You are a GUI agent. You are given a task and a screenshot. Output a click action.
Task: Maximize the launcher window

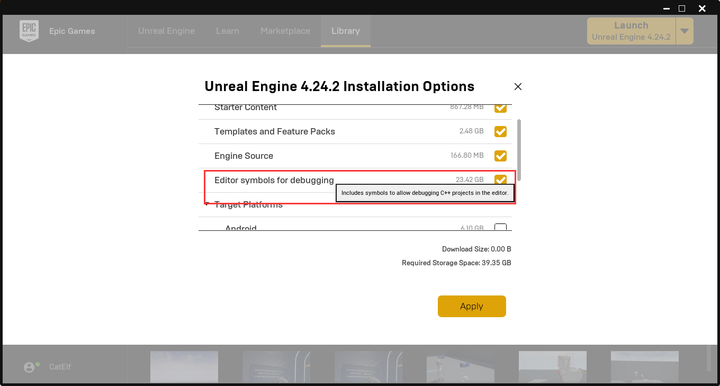(x=682, y=8)
